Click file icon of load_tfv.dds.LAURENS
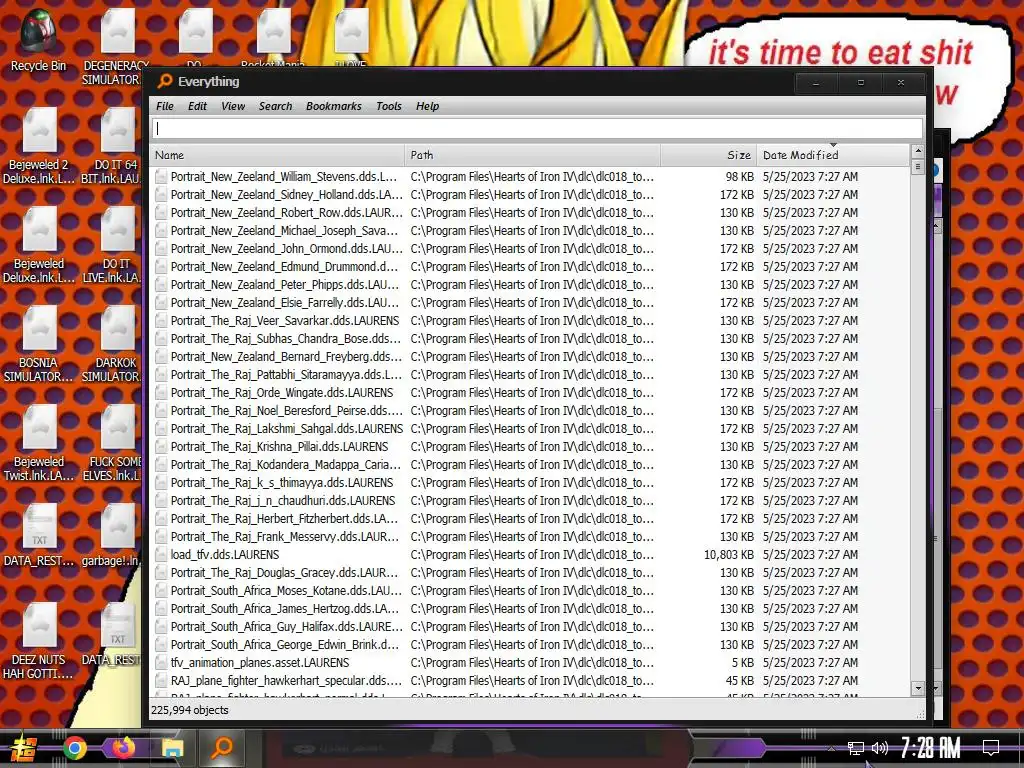 coord(161,554)
